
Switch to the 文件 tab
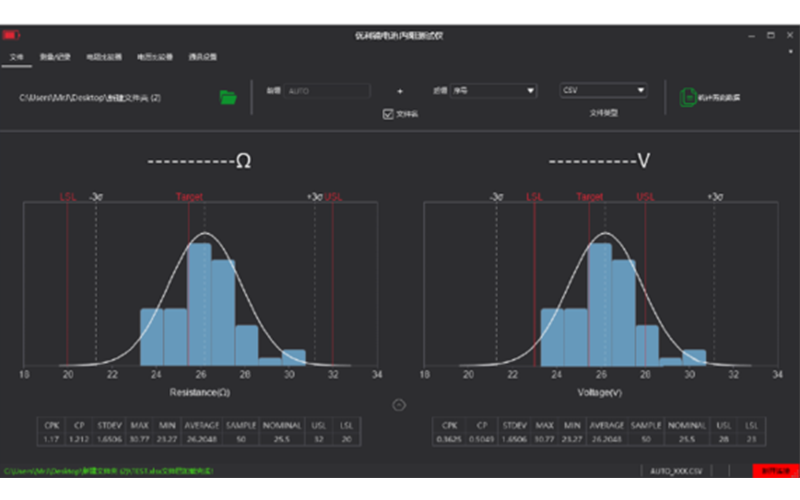coord(16,57)
